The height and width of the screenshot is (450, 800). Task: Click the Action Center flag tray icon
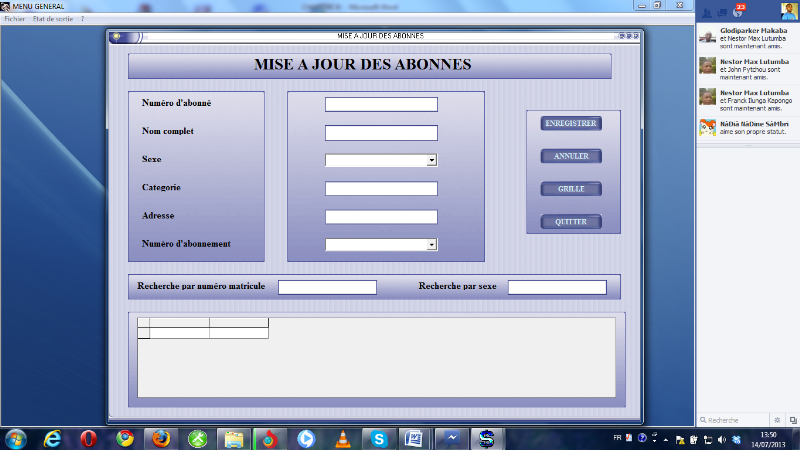click(x=680, y=440)
